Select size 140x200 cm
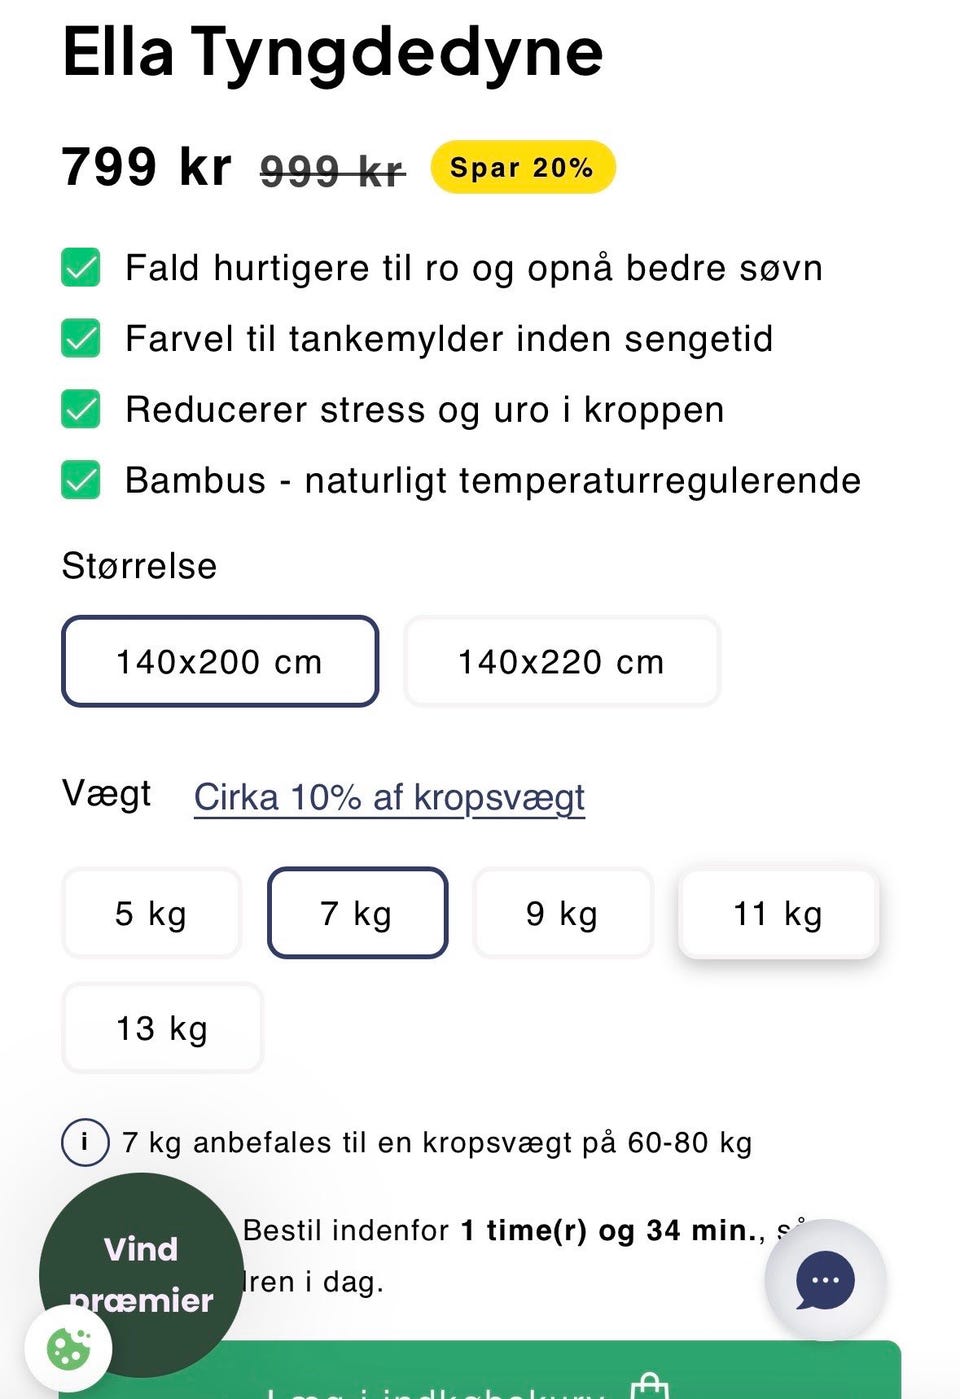 [x=220, y=661]
